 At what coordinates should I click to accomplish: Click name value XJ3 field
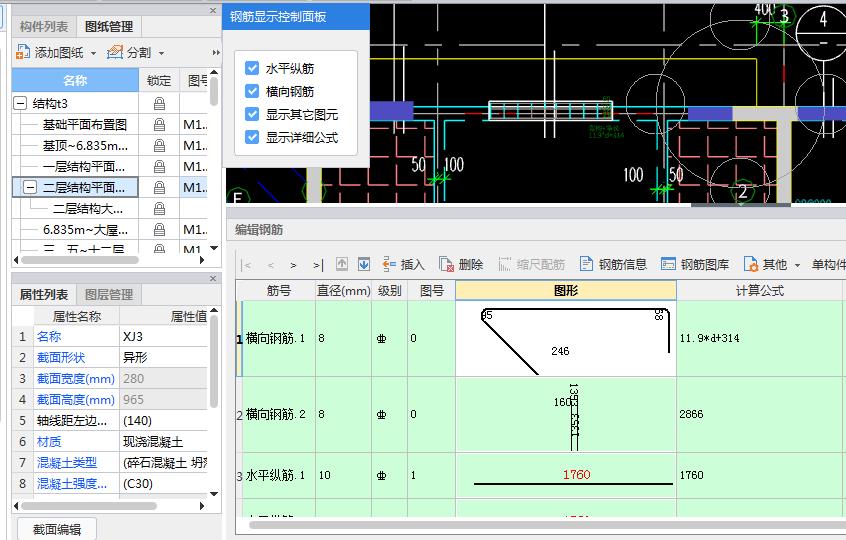point(163,336)
